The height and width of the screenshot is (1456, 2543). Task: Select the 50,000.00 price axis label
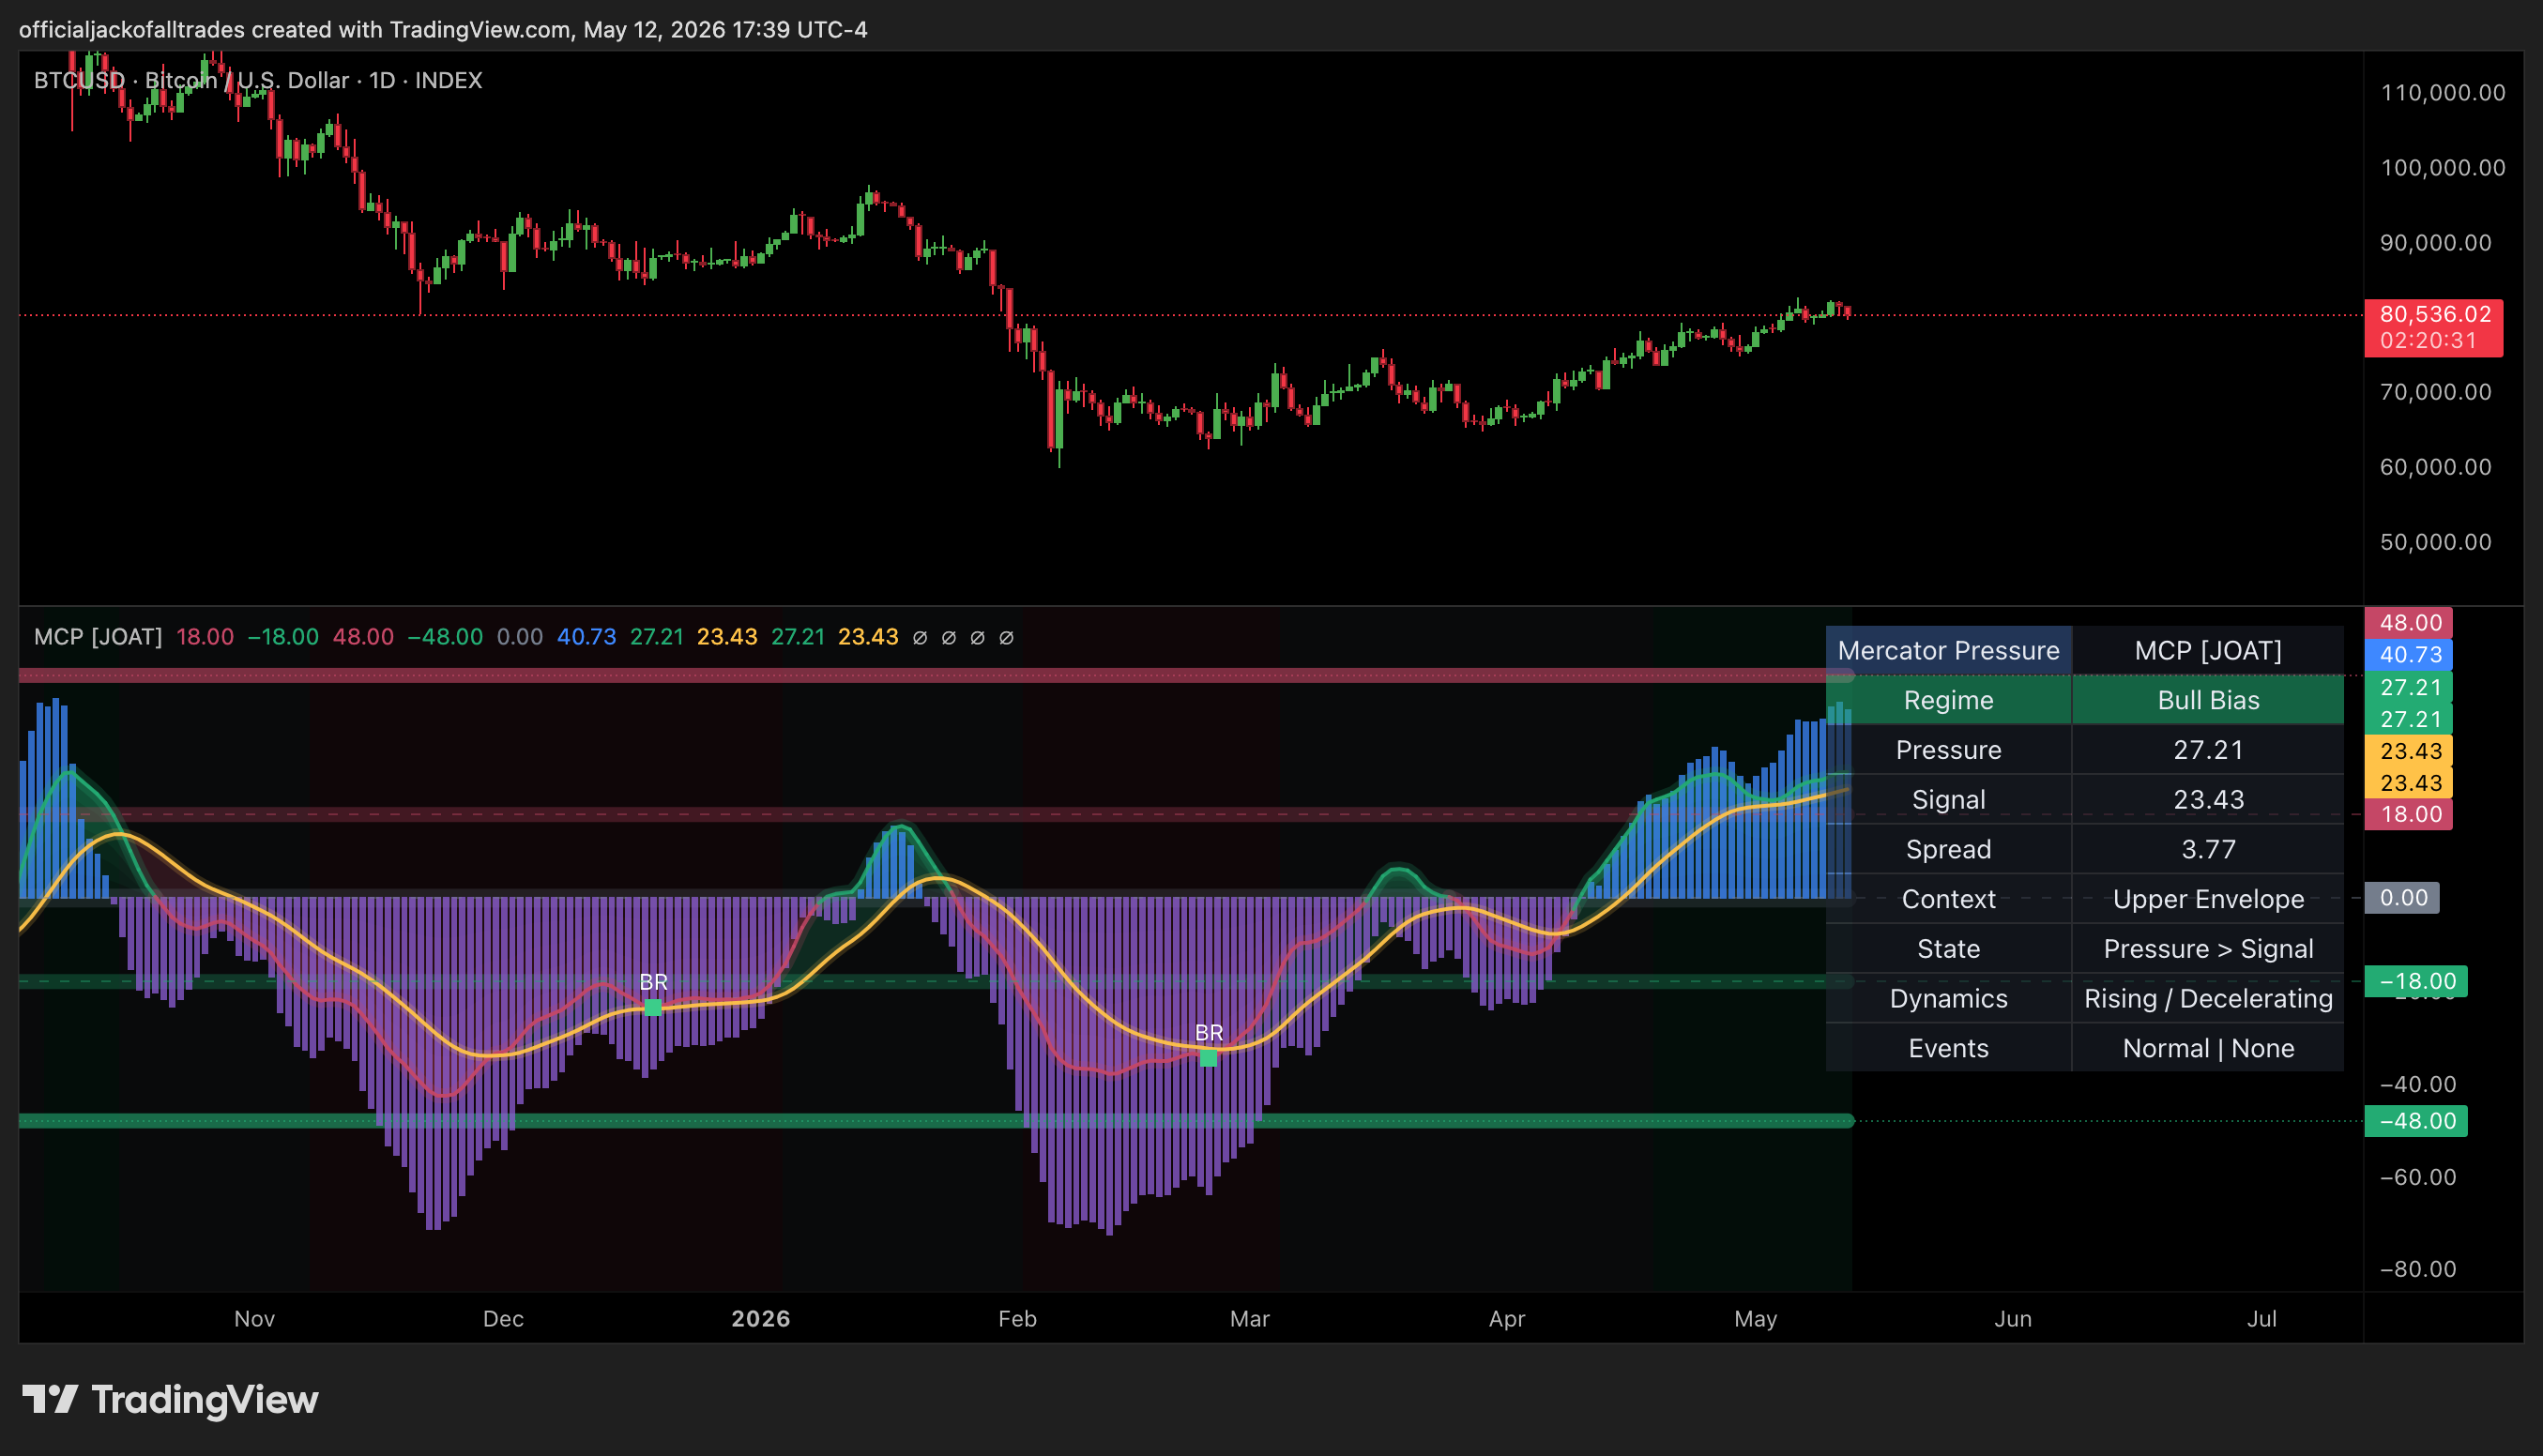click(x=2436, y=541)
